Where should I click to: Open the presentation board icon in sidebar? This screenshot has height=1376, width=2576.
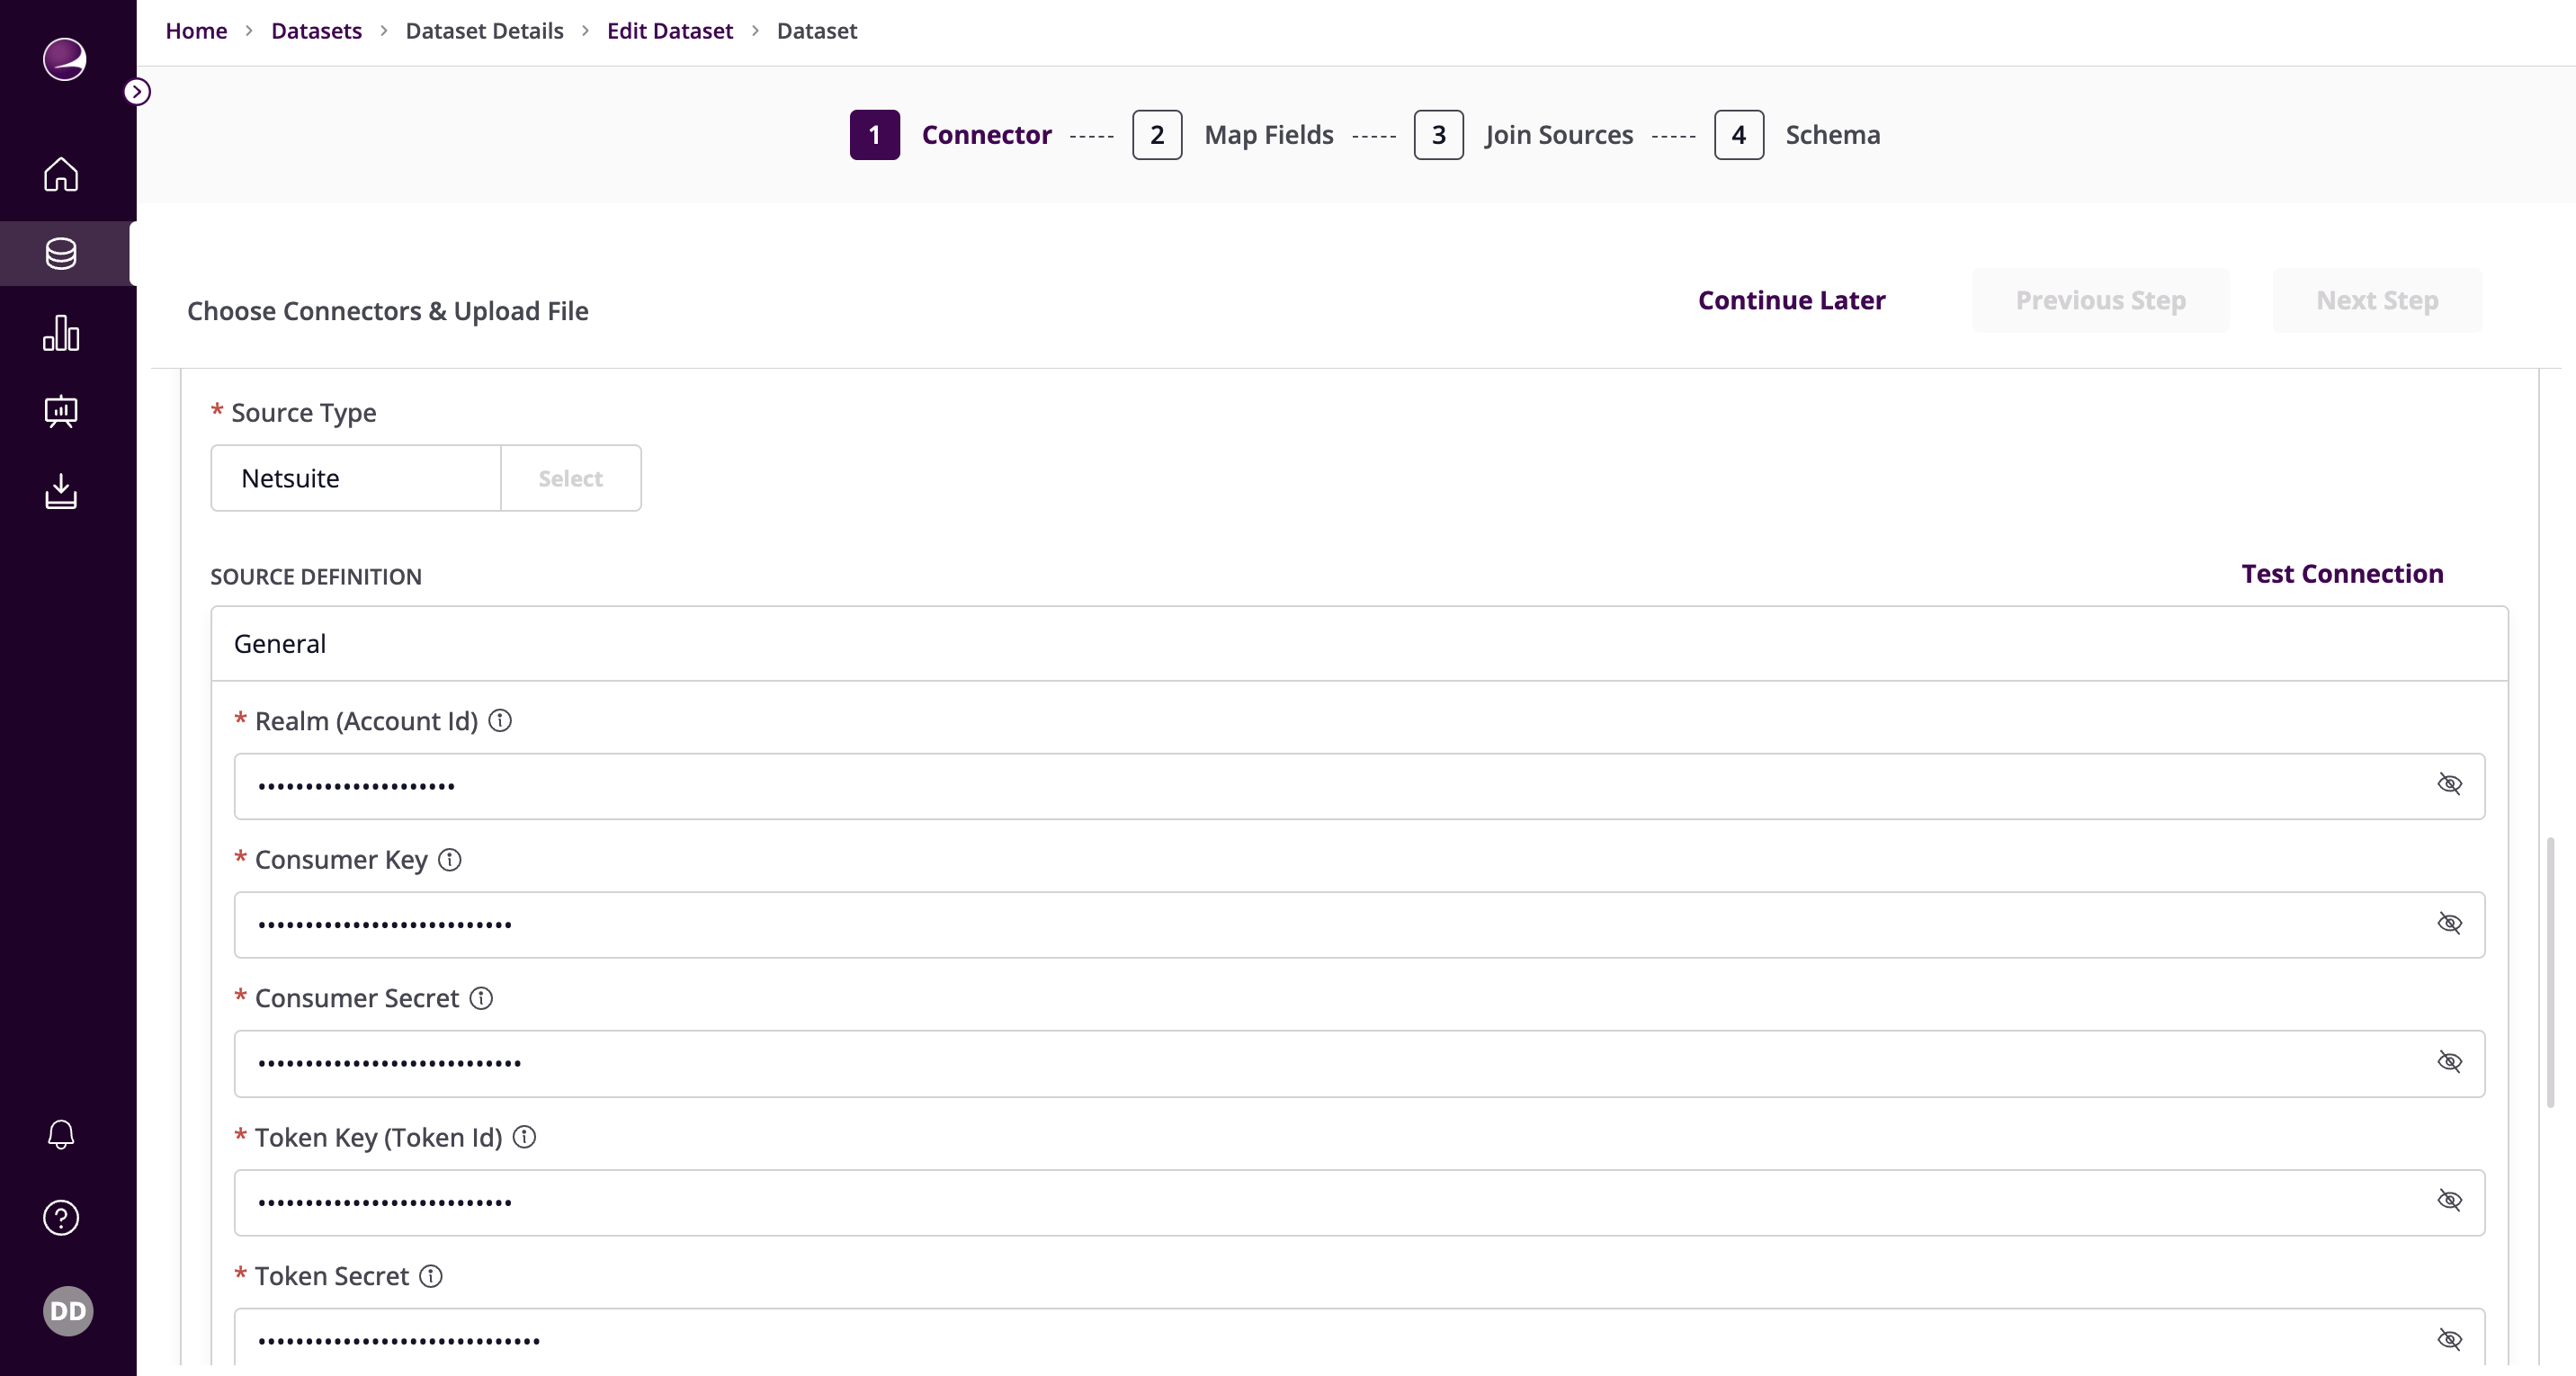coord(61,412)
